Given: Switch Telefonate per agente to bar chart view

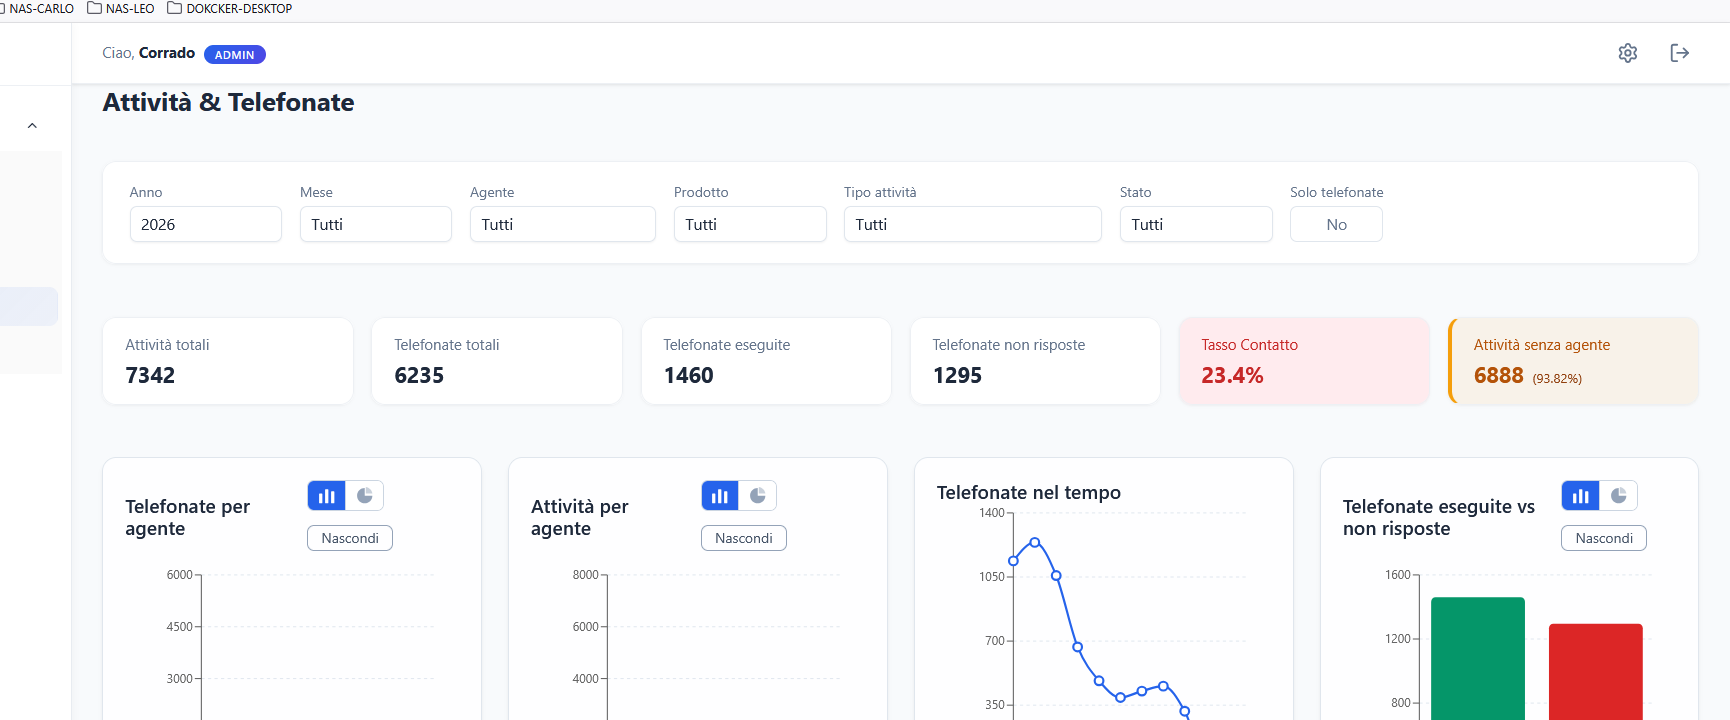Looking at the screenshot, I should click(x=327, y=496).
